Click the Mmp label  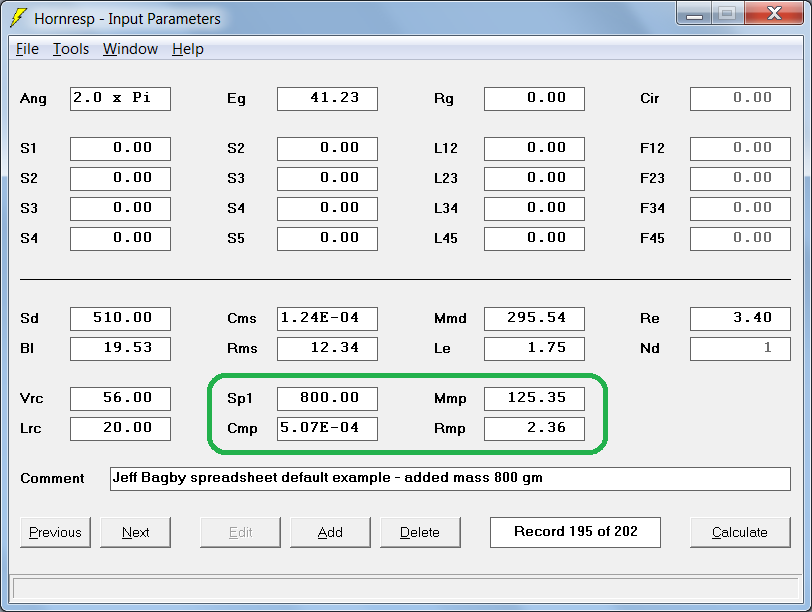450,399
